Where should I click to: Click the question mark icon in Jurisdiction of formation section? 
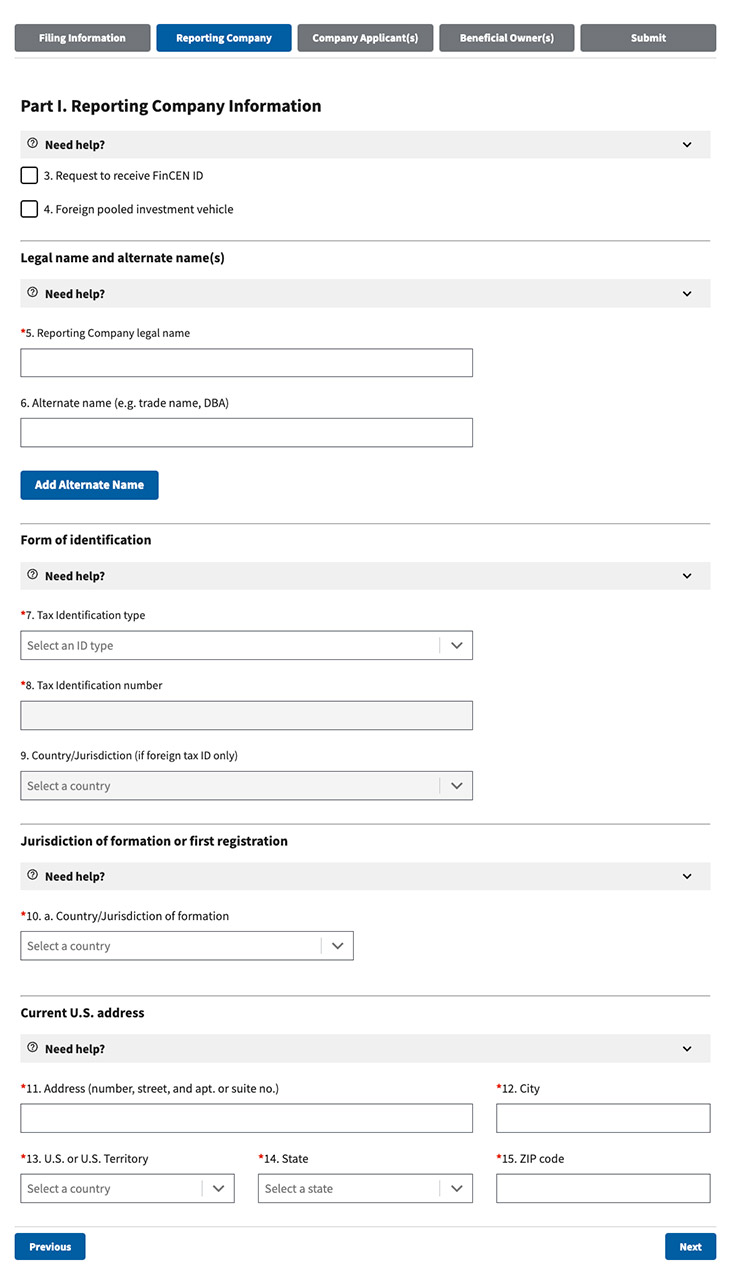[30, 875]
